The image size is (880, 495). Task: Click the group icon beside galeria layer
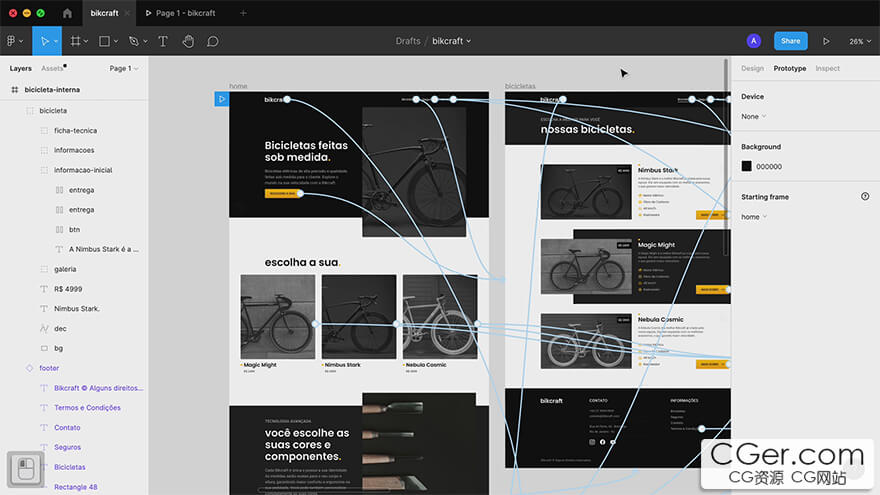(44, 269)
